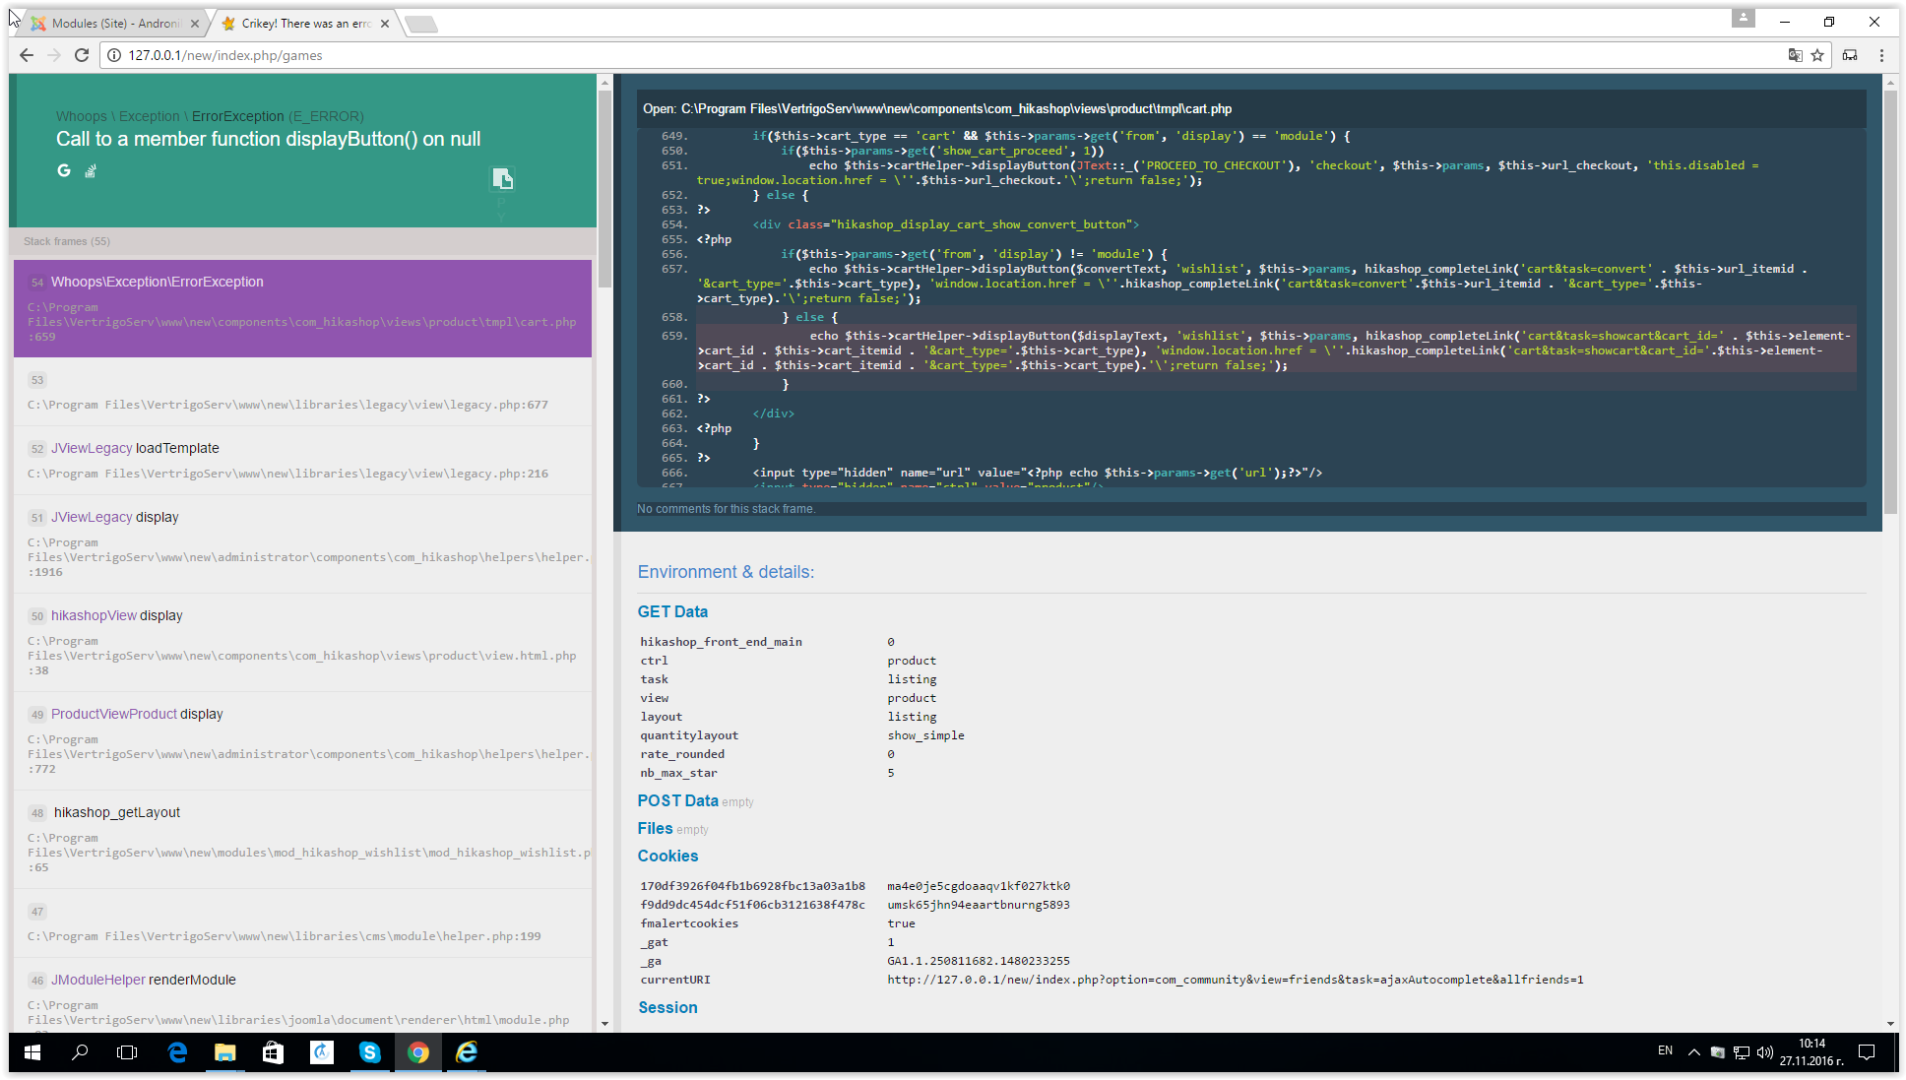This screenshot has height=1080, width=1906.
Task: Open the Google Translate page icon
Action: coord(1794,55)
